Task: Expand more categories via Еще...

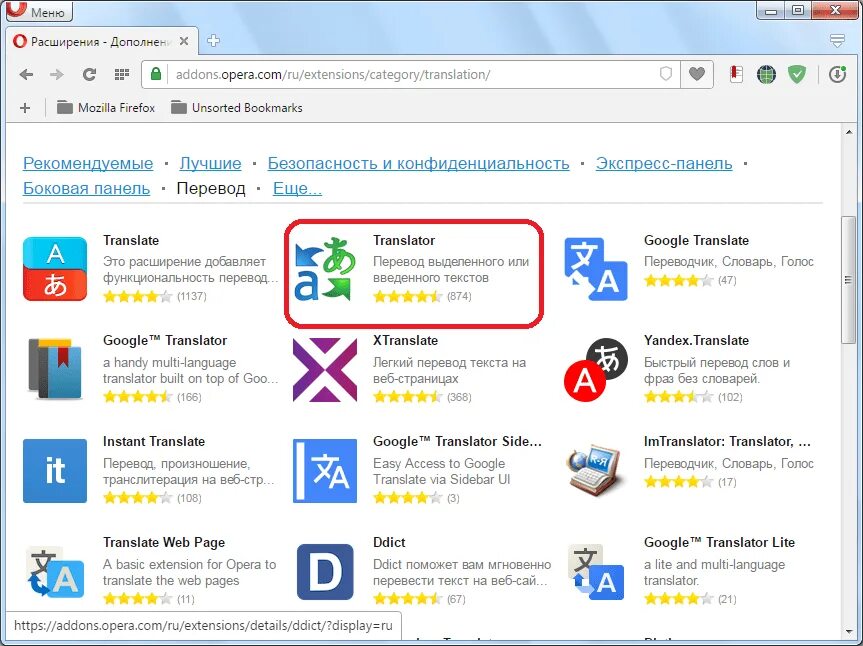Action: point(297,188)
